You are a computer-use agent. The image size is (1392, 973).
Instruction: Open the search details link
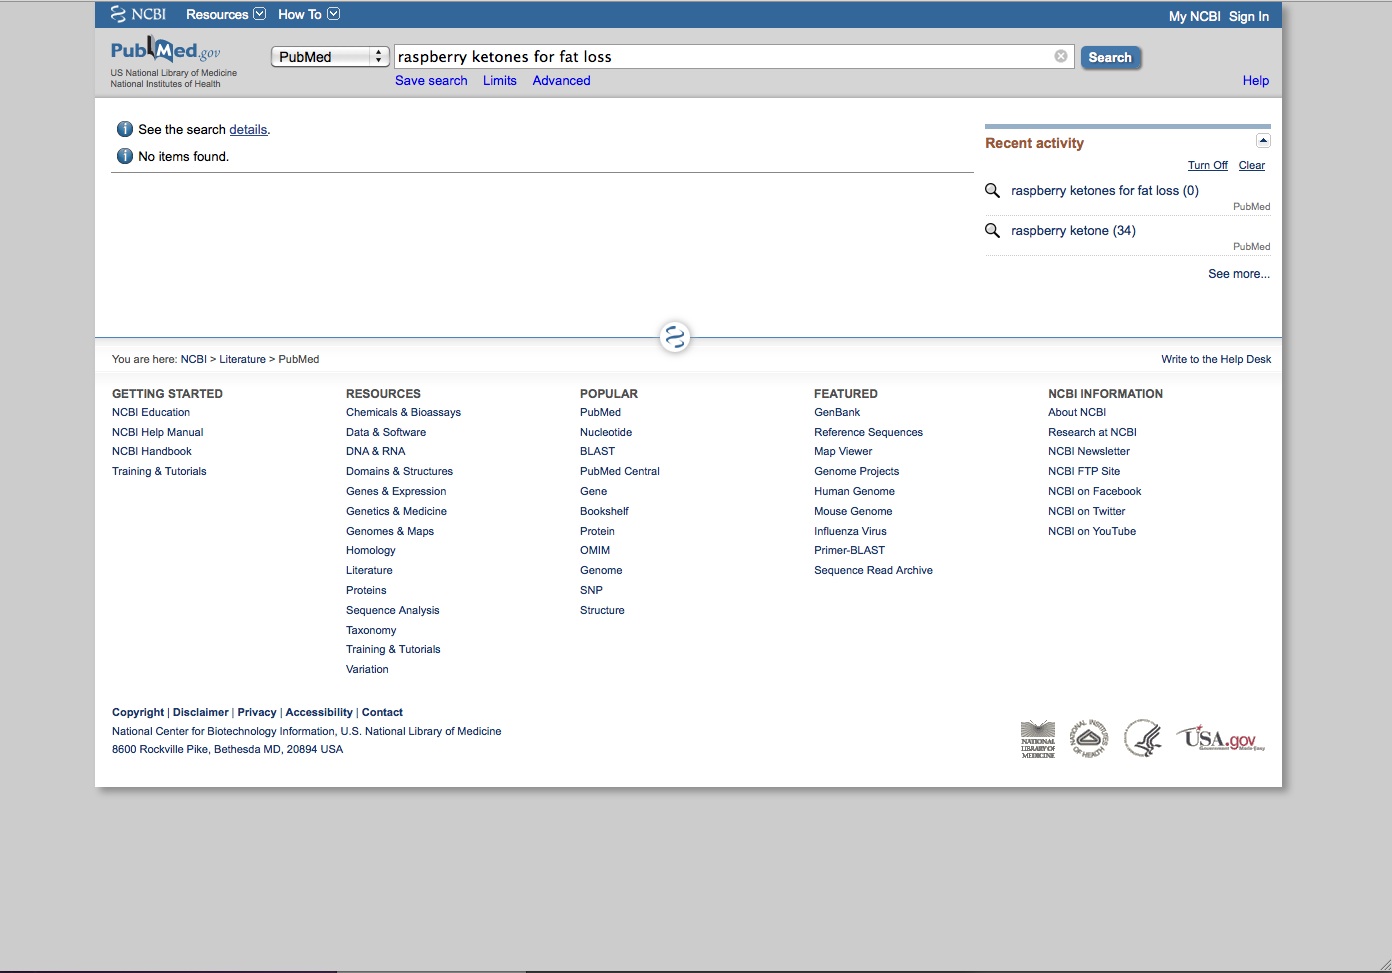click(x=248, y=130)
